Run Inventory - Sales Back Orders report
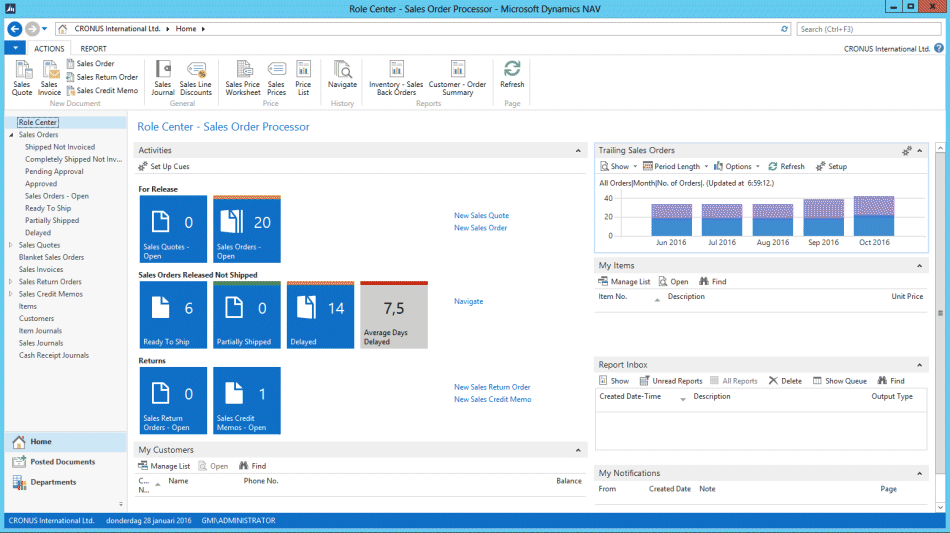 click(396, 78)
